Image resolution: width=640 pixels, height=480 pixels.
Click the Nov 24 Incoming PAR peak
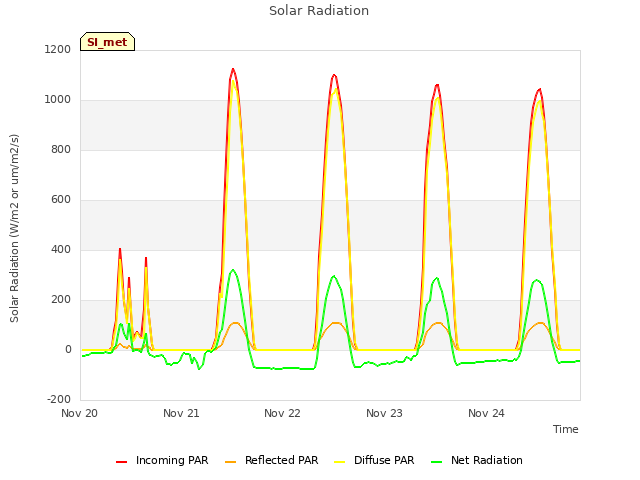[540, 89]
